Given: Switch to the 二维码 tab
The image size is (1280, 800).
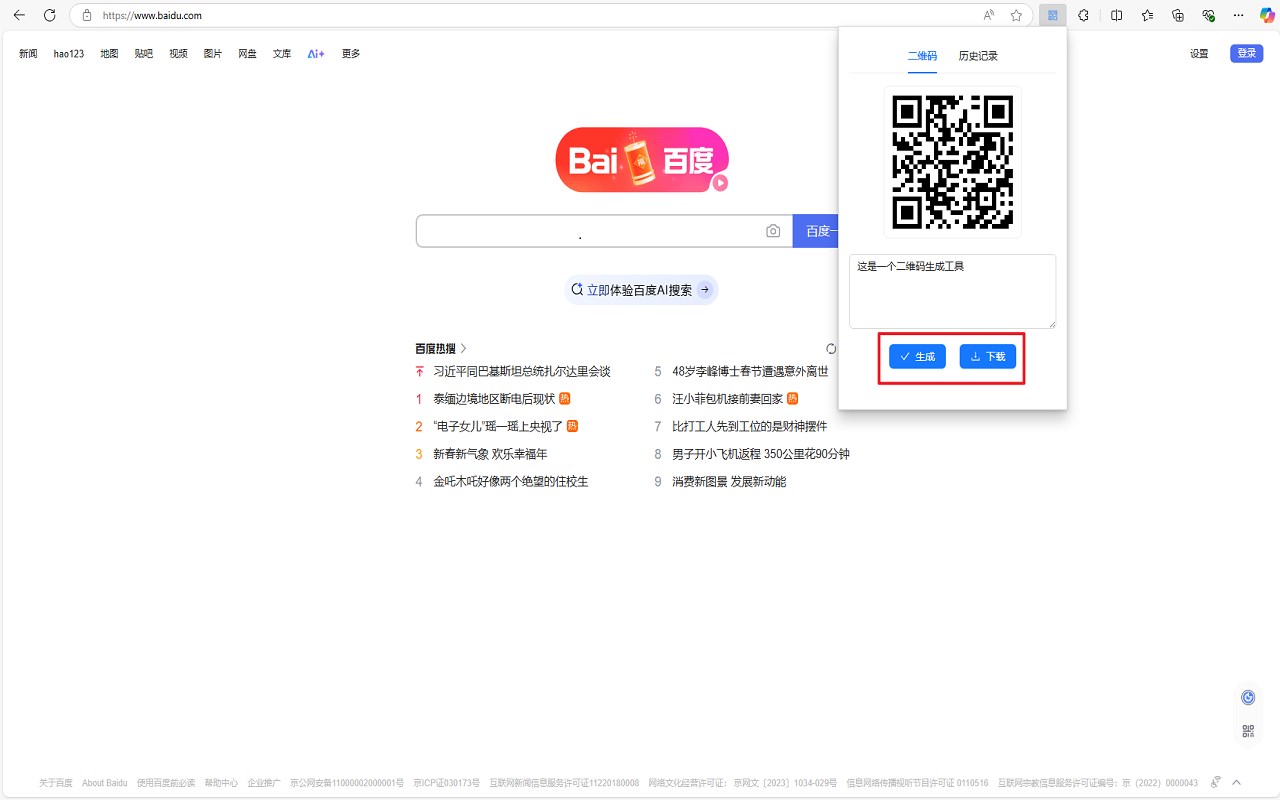Looking at the screenshot, I should tap(922, 56).
